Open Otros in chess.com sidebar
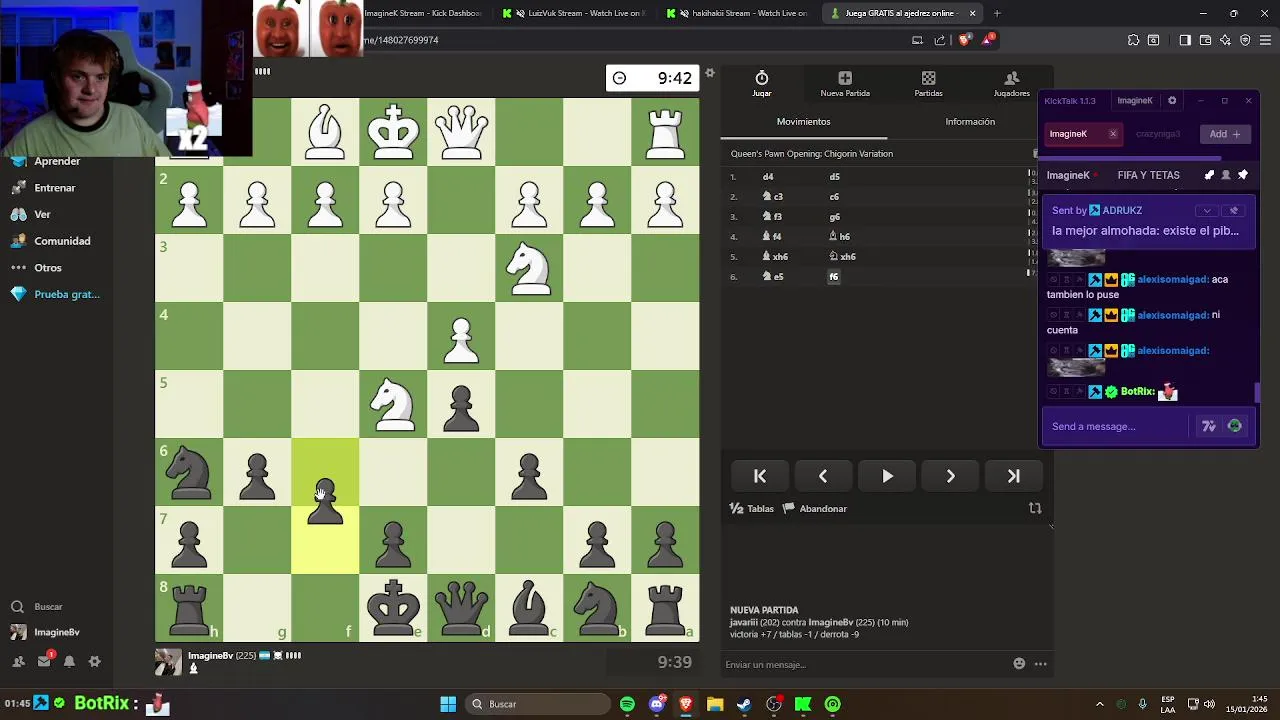Screen dimensions: 1280x720 click(x=36, y=268)
